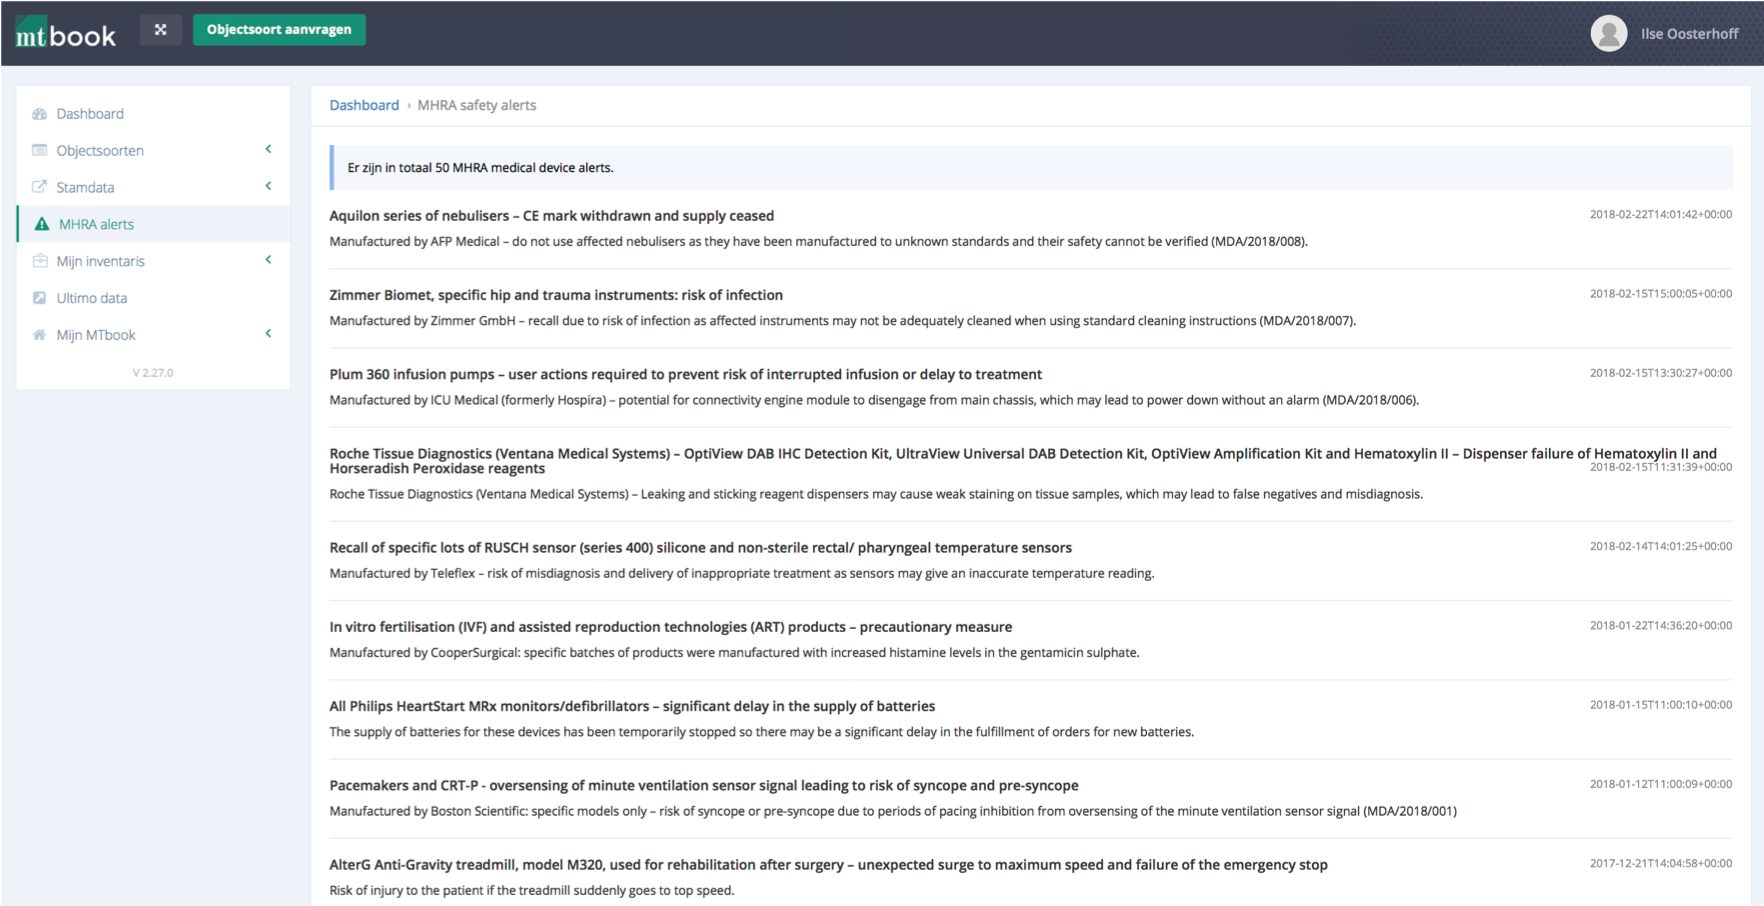1764x906 pixels.
Task: Click Boston Scientific description text
Action: (x=893, y=811)
